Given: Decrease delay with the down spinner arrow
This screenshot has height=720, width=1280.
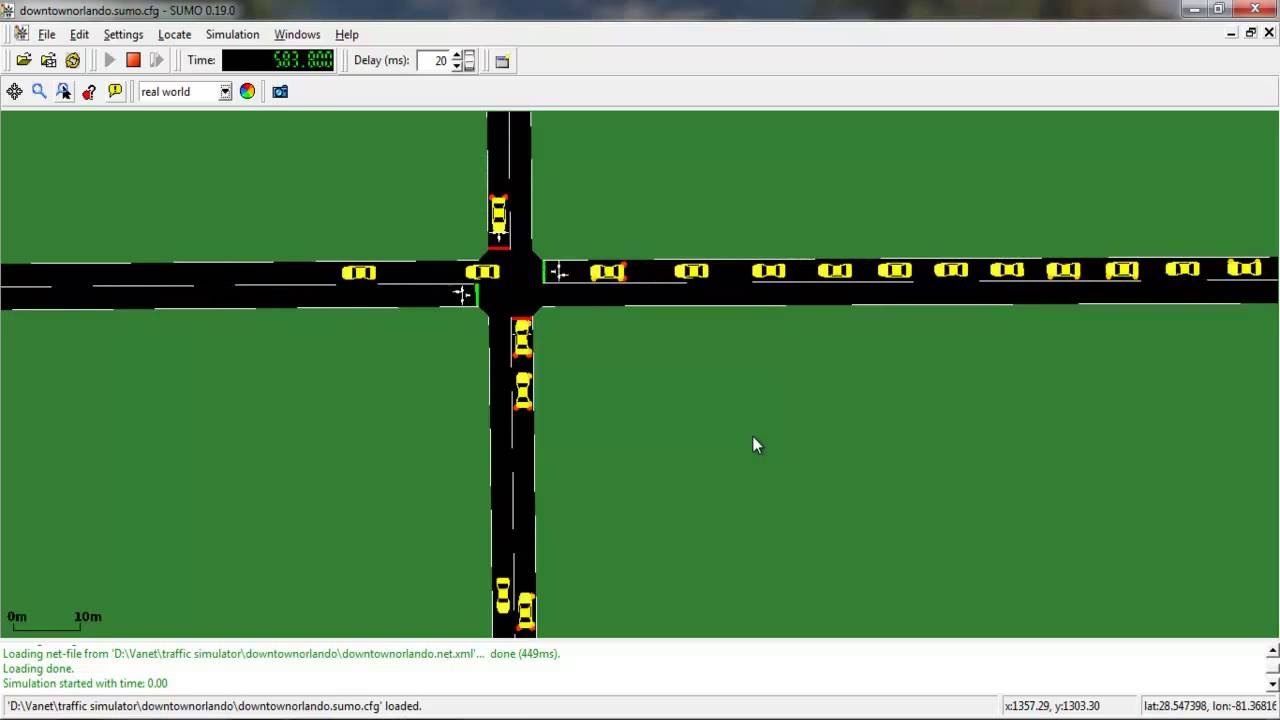Looking at the screenshot, I should (x=457, y=66).
